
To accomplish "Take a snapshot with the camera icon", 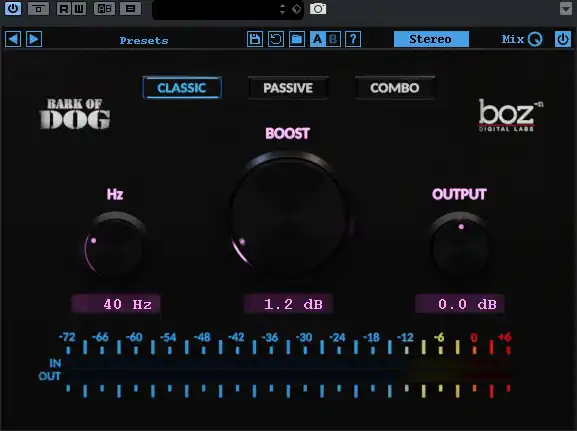I will coord(318,8).
